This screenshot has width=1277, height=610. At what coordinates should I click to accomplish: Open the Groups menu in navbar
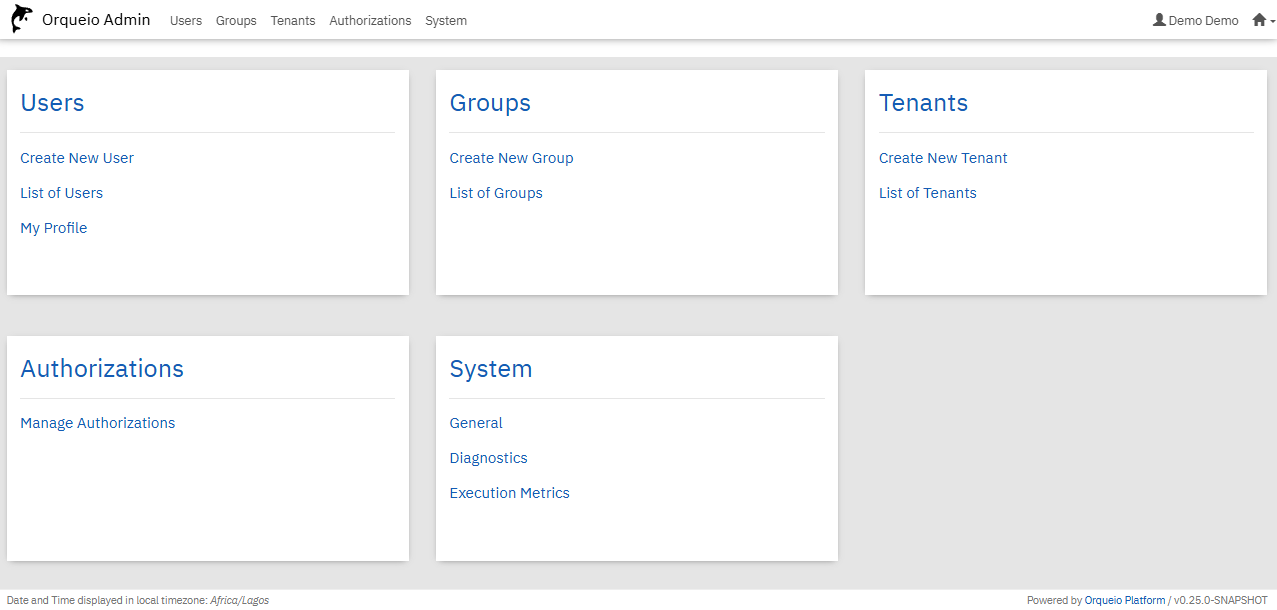point(236,21)
